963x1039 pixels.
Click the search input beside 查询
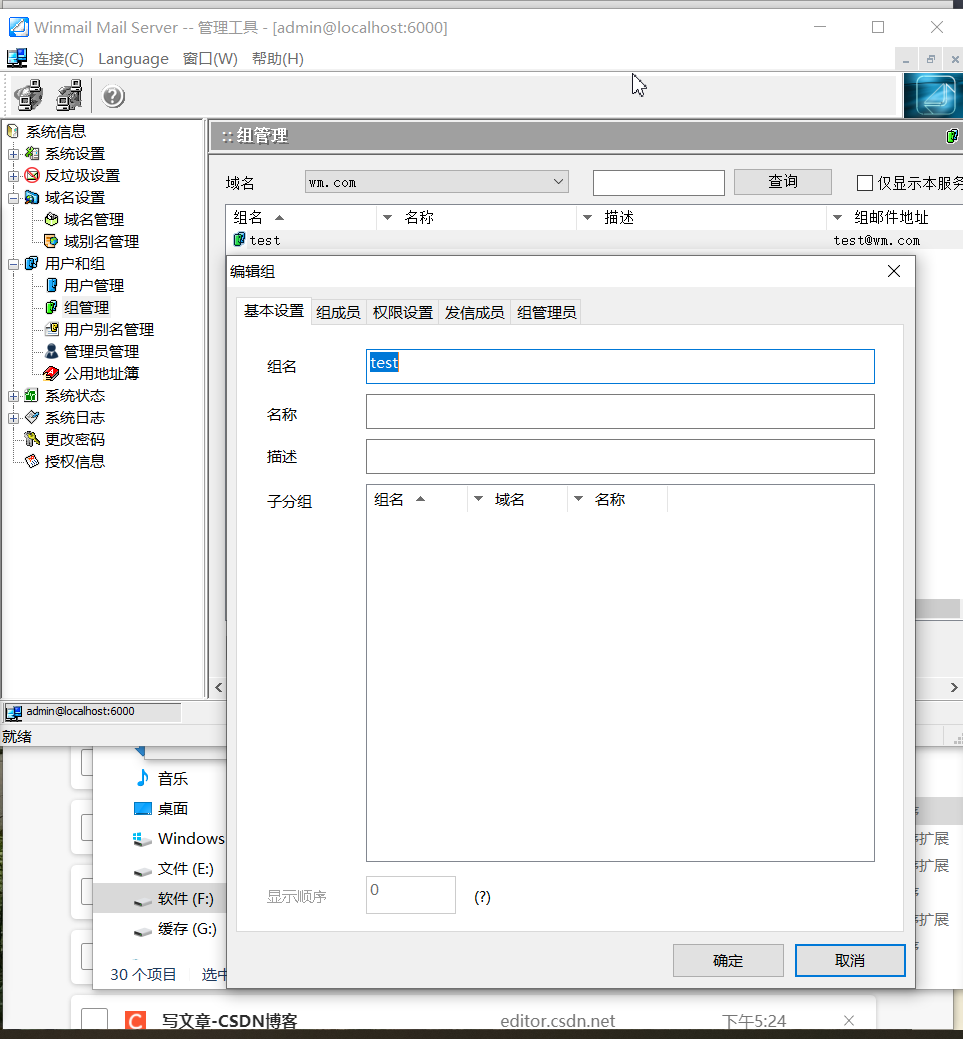[x=658, y=182]
